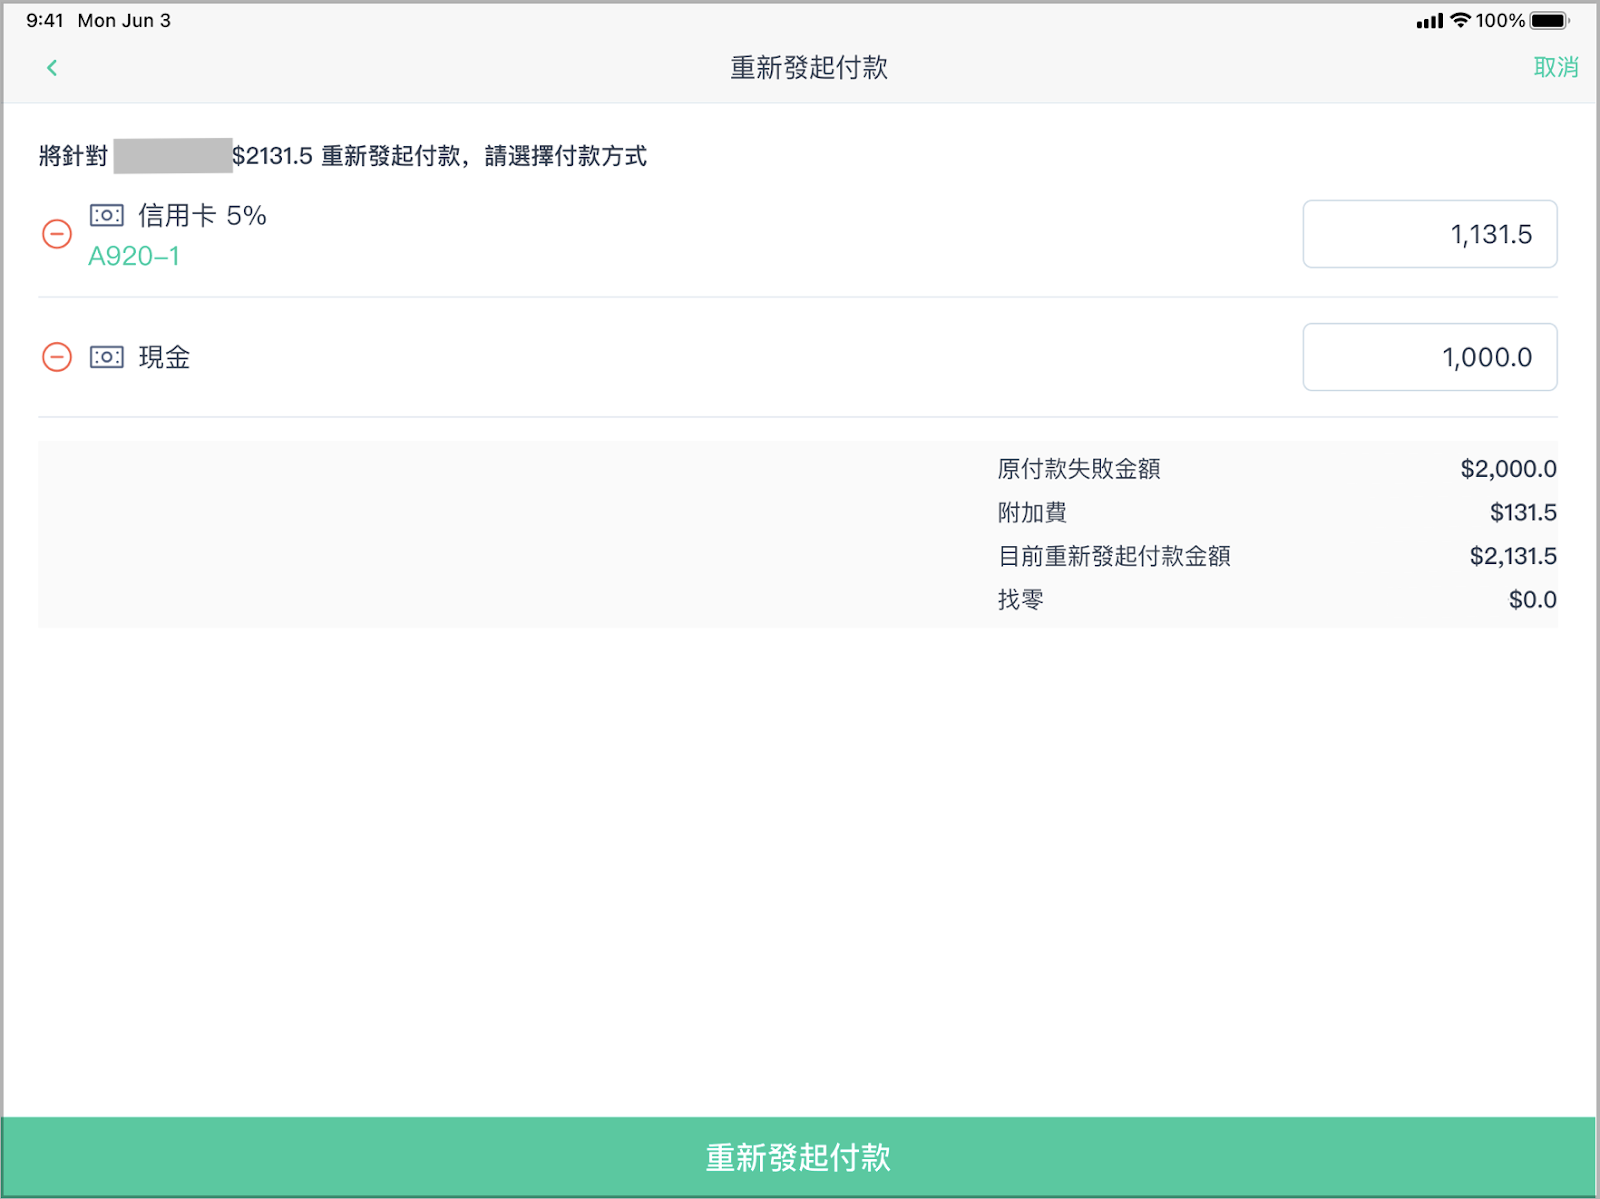This screenshot has height=1199, width=1600.
Task: Click the 信用卡 5% label
Action: 202,215
